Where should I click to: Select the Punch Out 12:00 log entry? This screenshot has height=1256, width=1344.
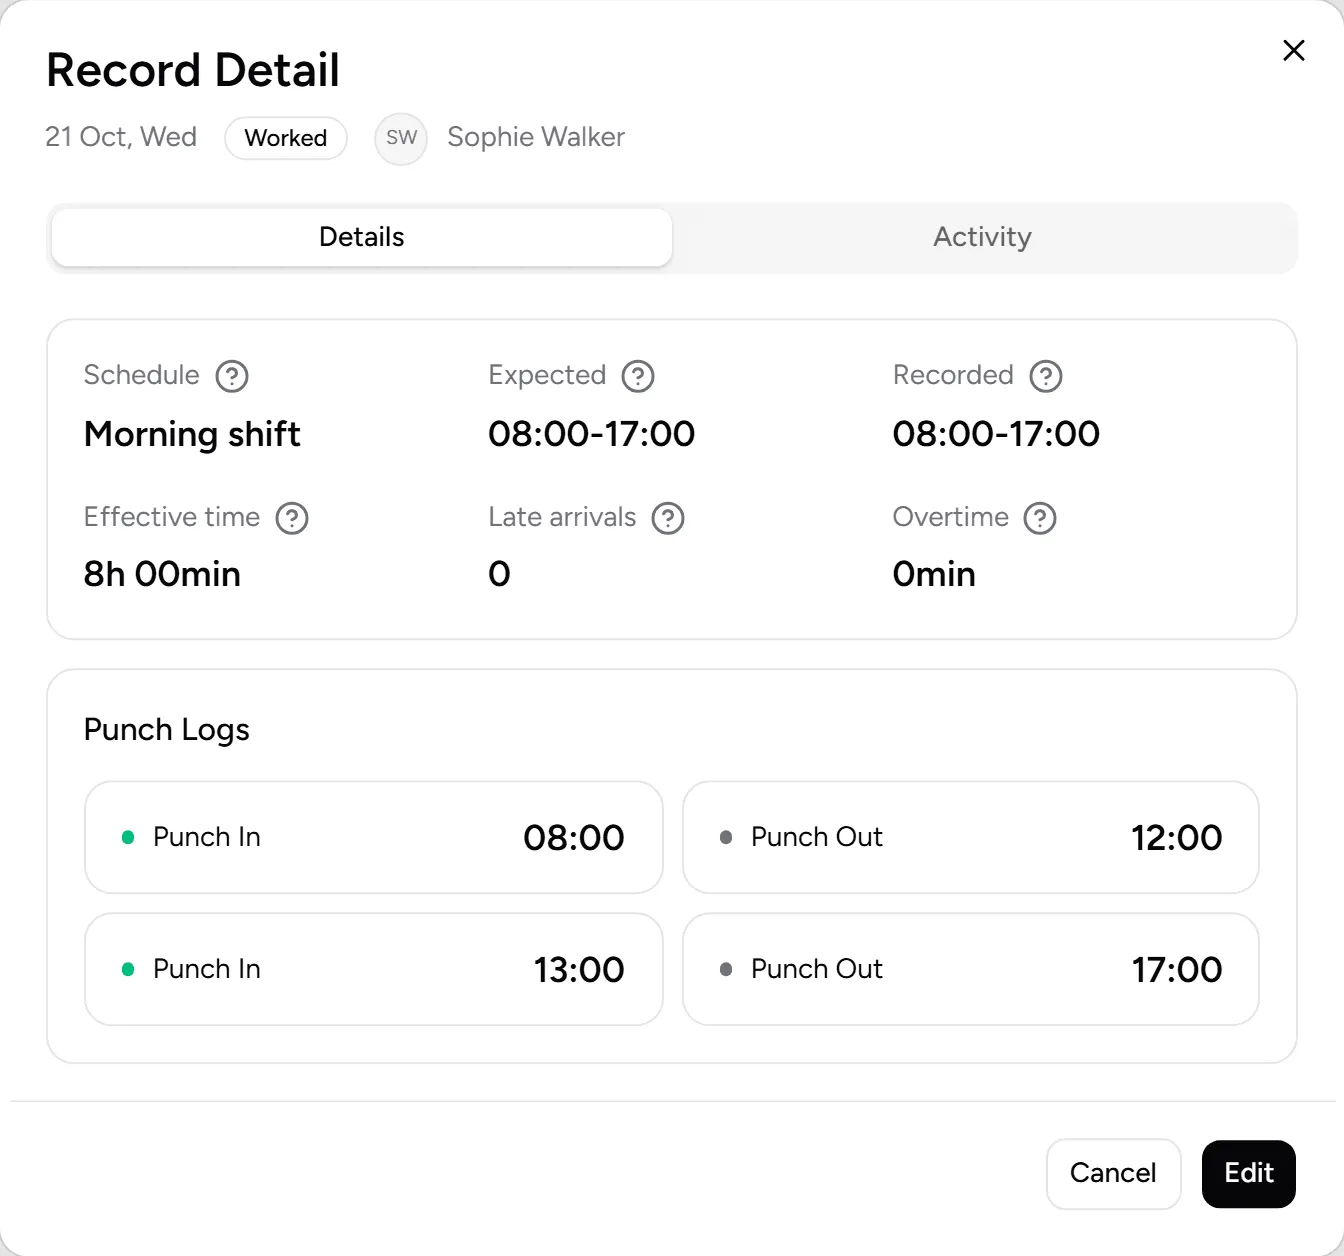tap(970, 837)
